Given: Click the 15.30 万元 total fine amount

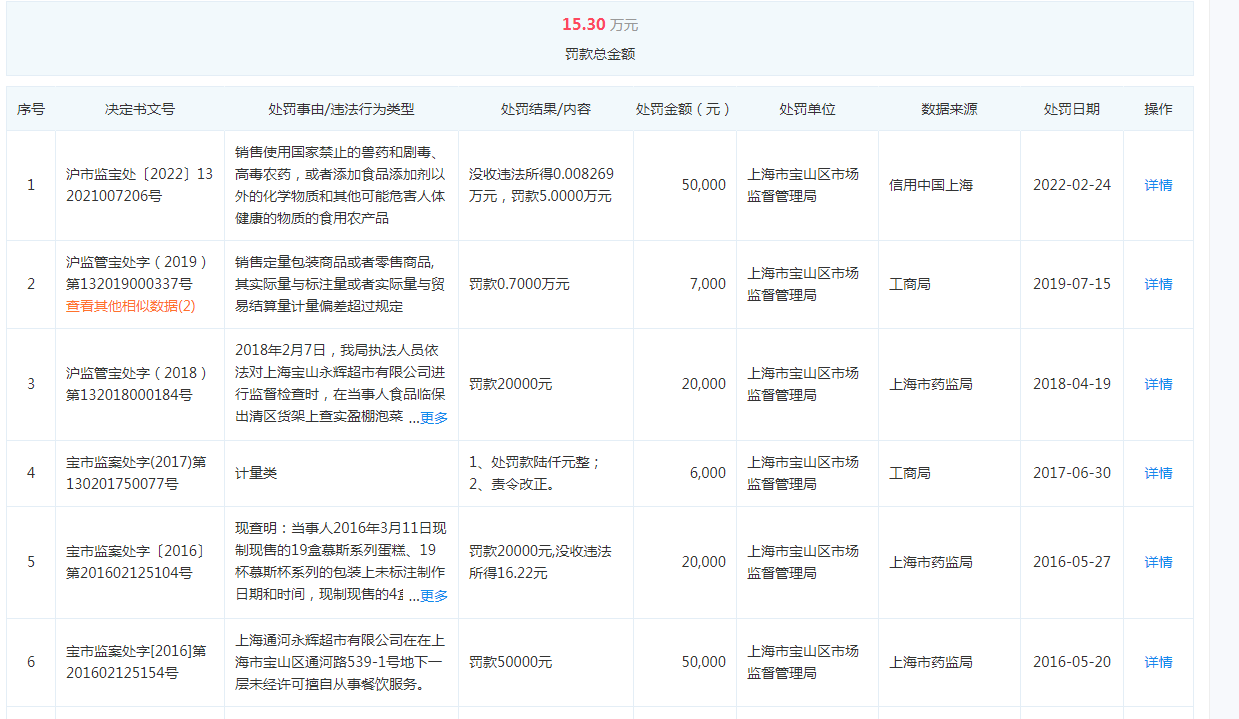Looking at the screenshot, I should (600, 24).
